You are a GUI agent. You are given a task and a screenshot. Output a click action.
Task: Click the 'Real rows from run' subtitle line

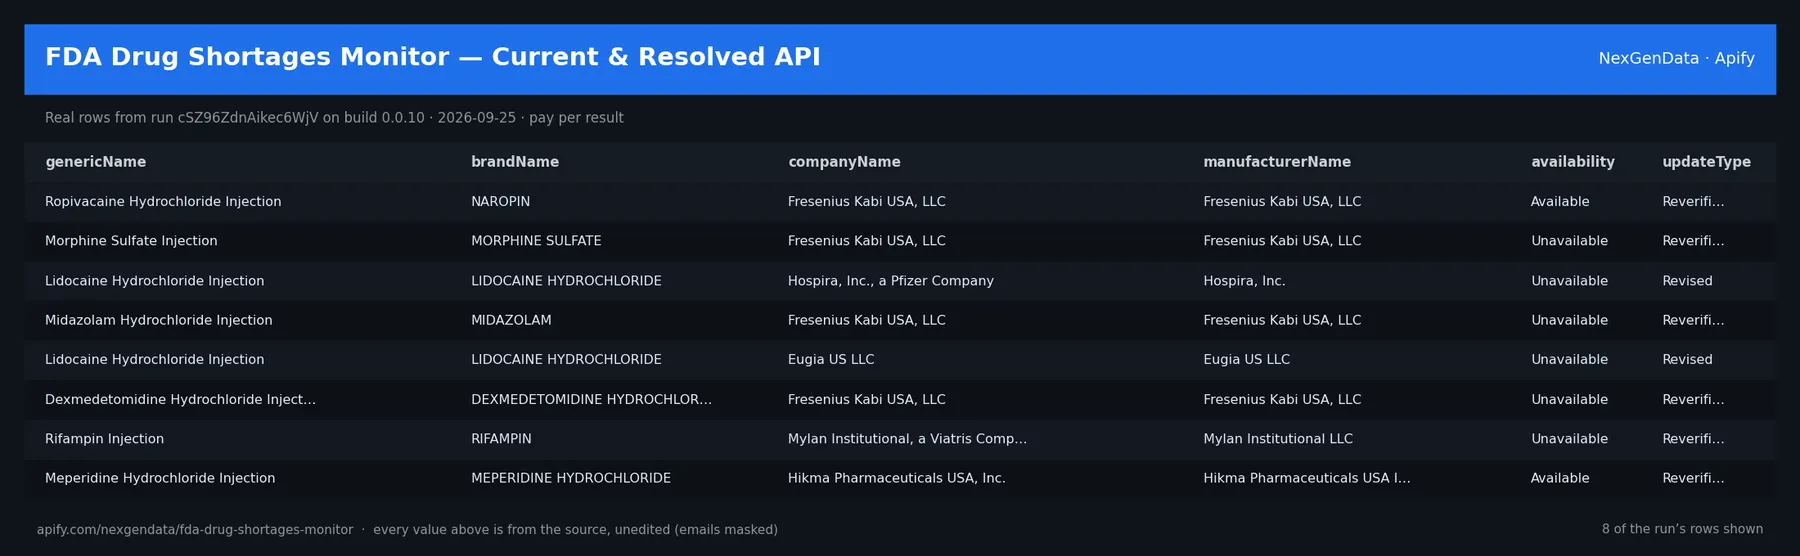(334, 118)
